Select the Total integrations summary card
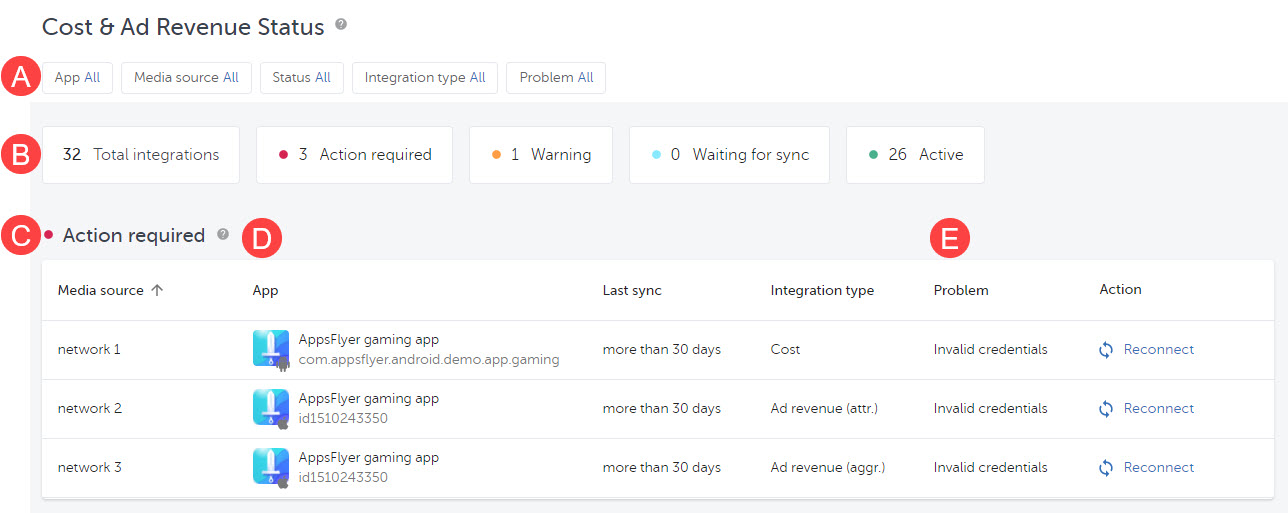1288x513 pixels. click(141, 155)
